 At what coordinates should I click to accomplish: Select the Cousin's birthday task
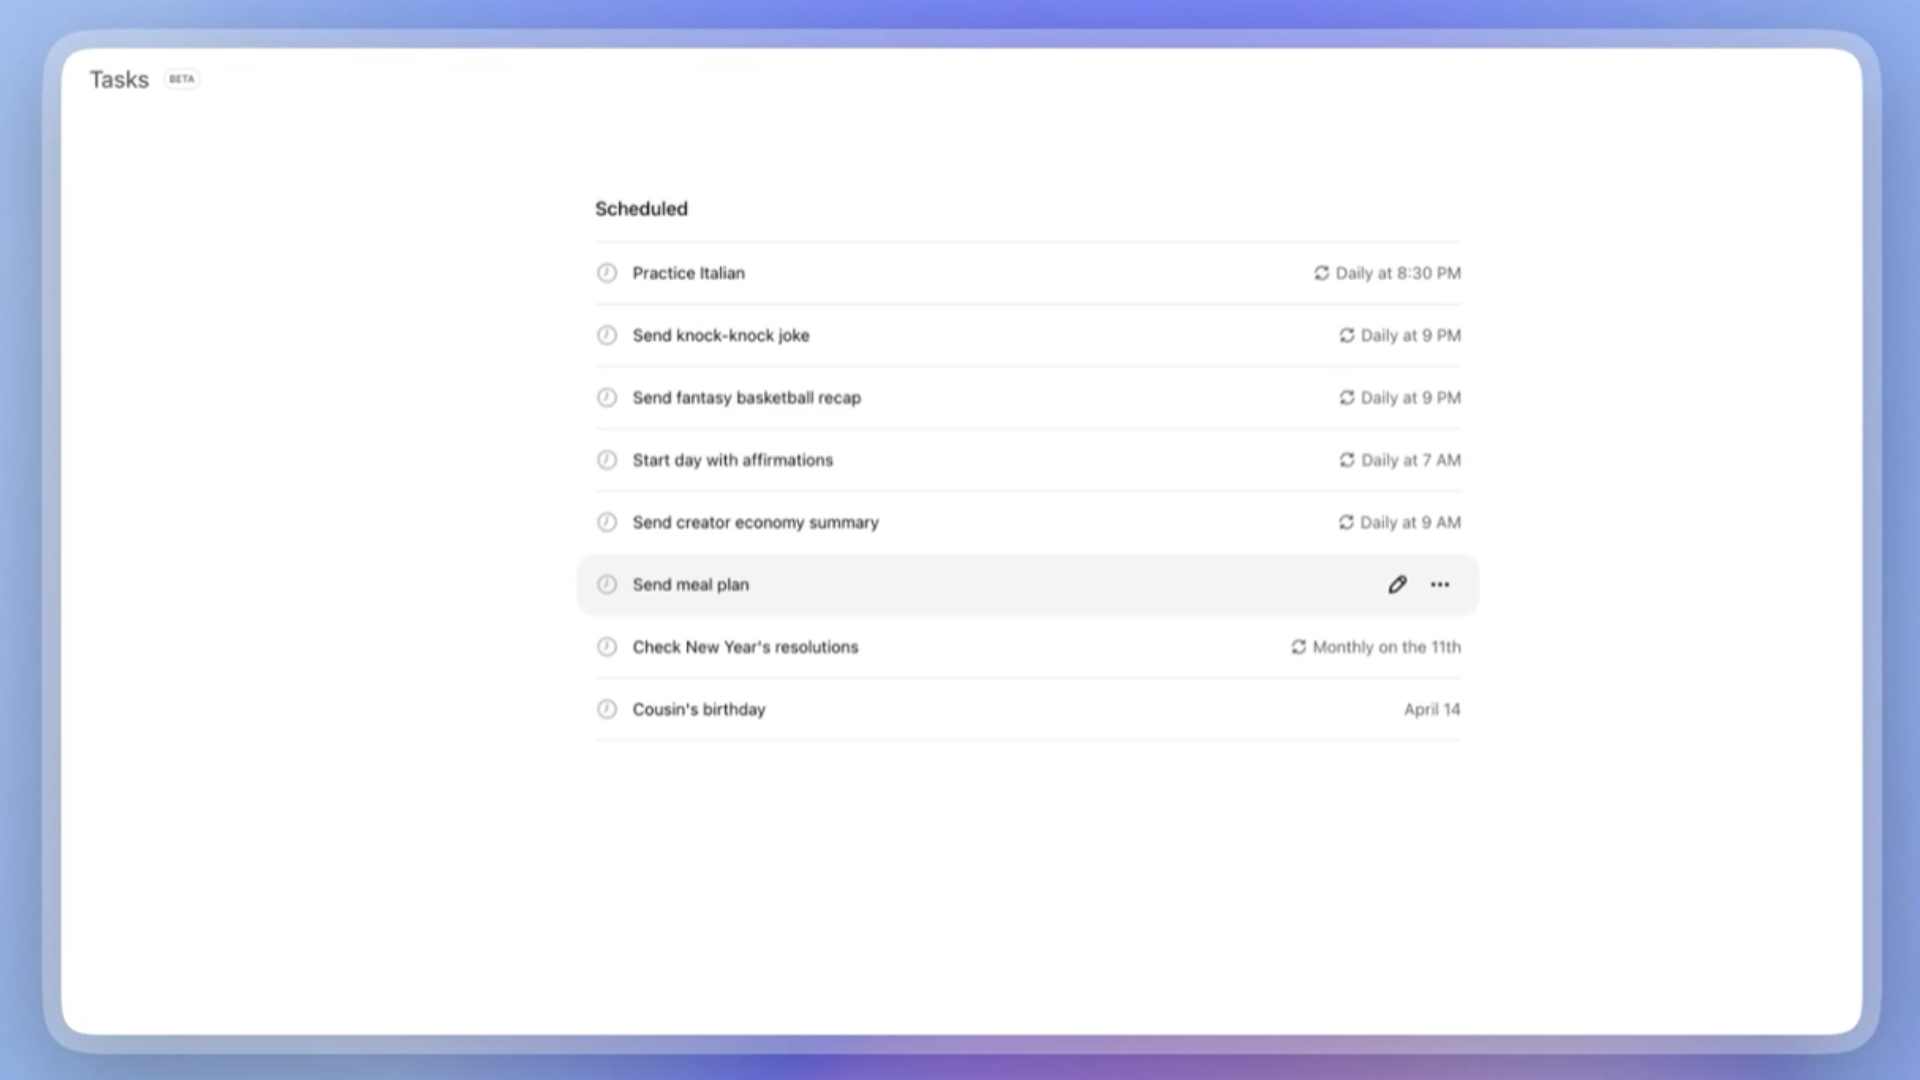coord(698,709)
